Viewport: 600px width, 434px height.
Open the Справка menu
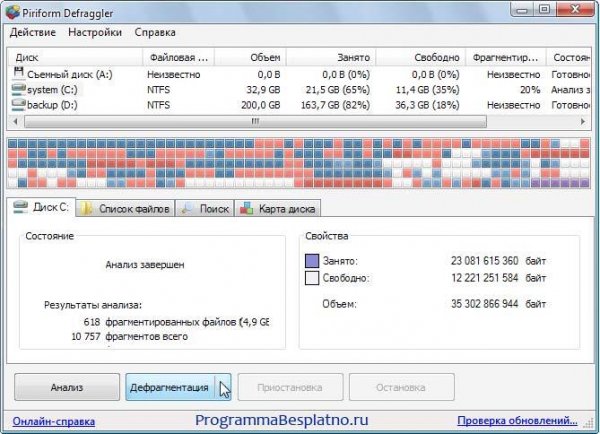[155, 32]
